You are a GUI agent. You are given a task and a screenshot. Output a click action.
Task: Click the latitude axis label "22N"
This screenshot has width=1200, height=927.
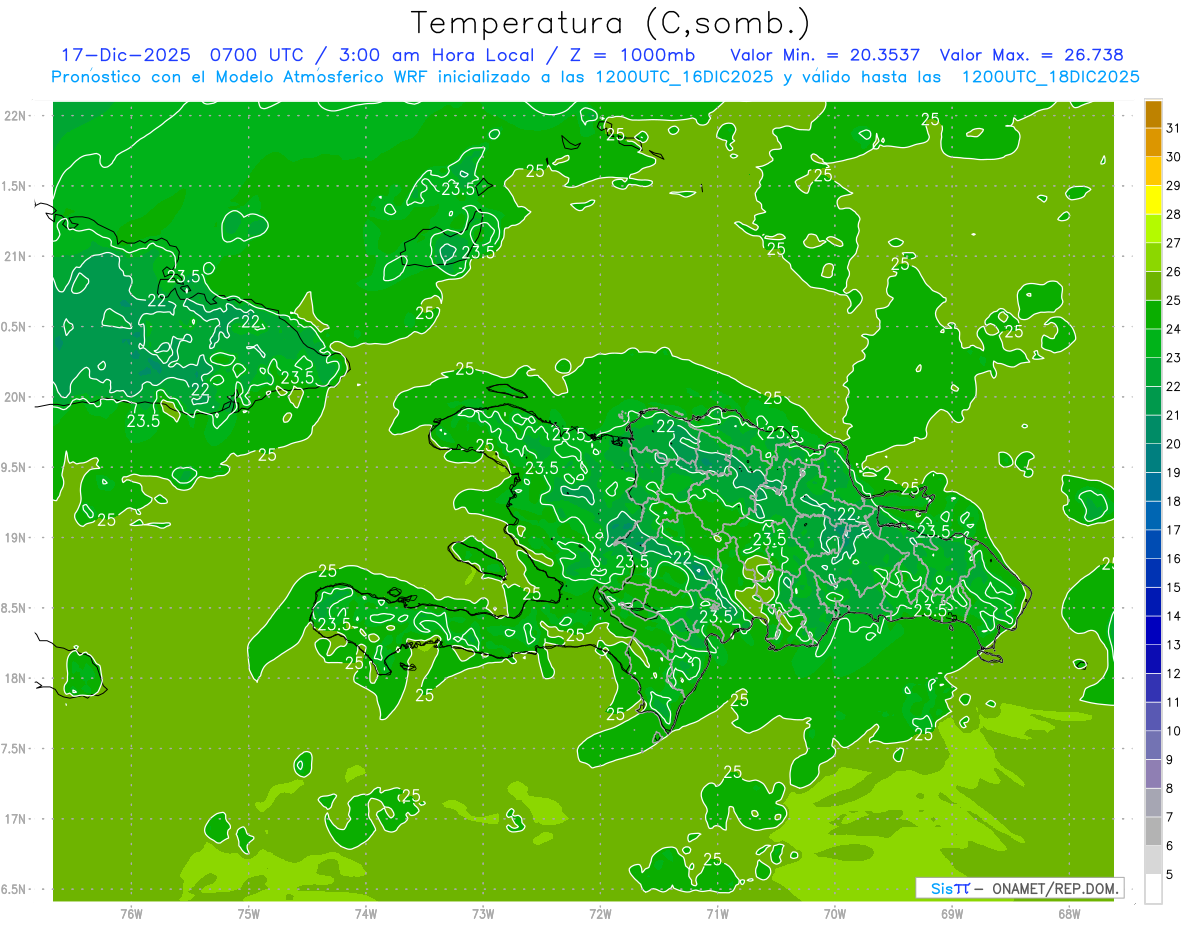click(x=14, y=116)
